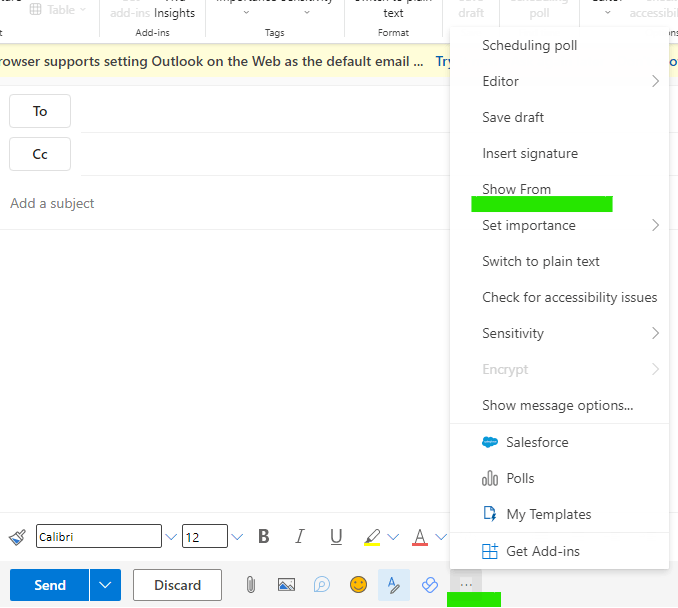The image size is (678, 608).
Task: Open the font size dropdown arrow
Action: (x=237, y=537)
